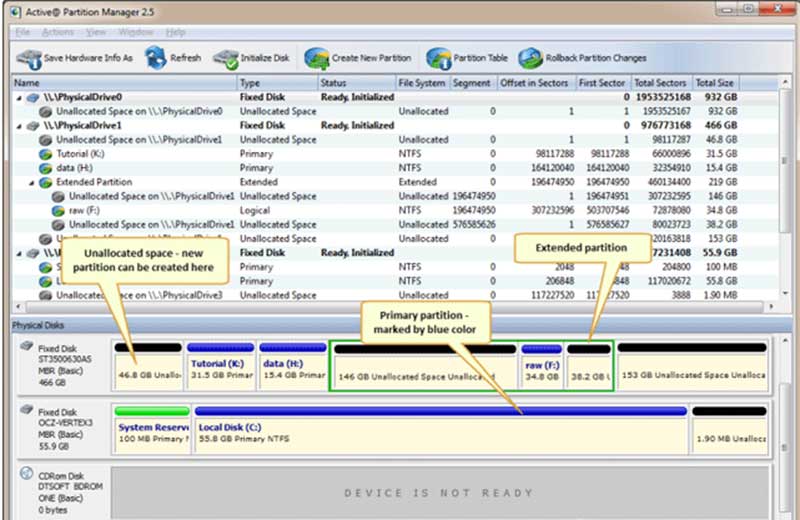Click the raw (F:) partition icon
Screen dimensions: 800x520
(58, 211)
